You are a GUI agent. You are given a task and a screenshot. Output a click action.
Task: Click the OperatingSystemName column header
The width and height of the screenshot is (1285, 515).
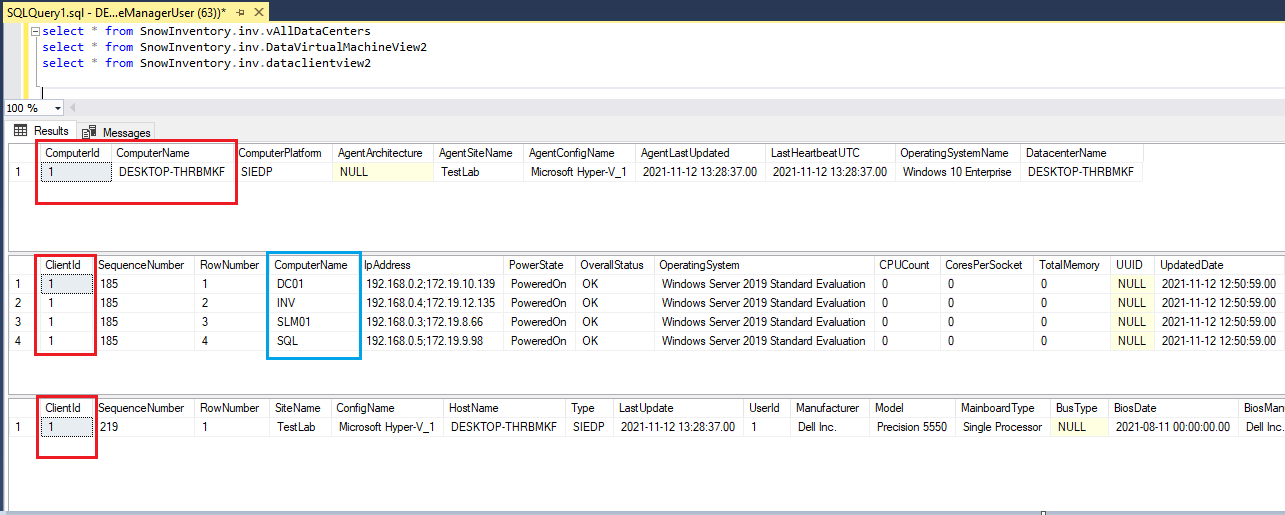958,153
